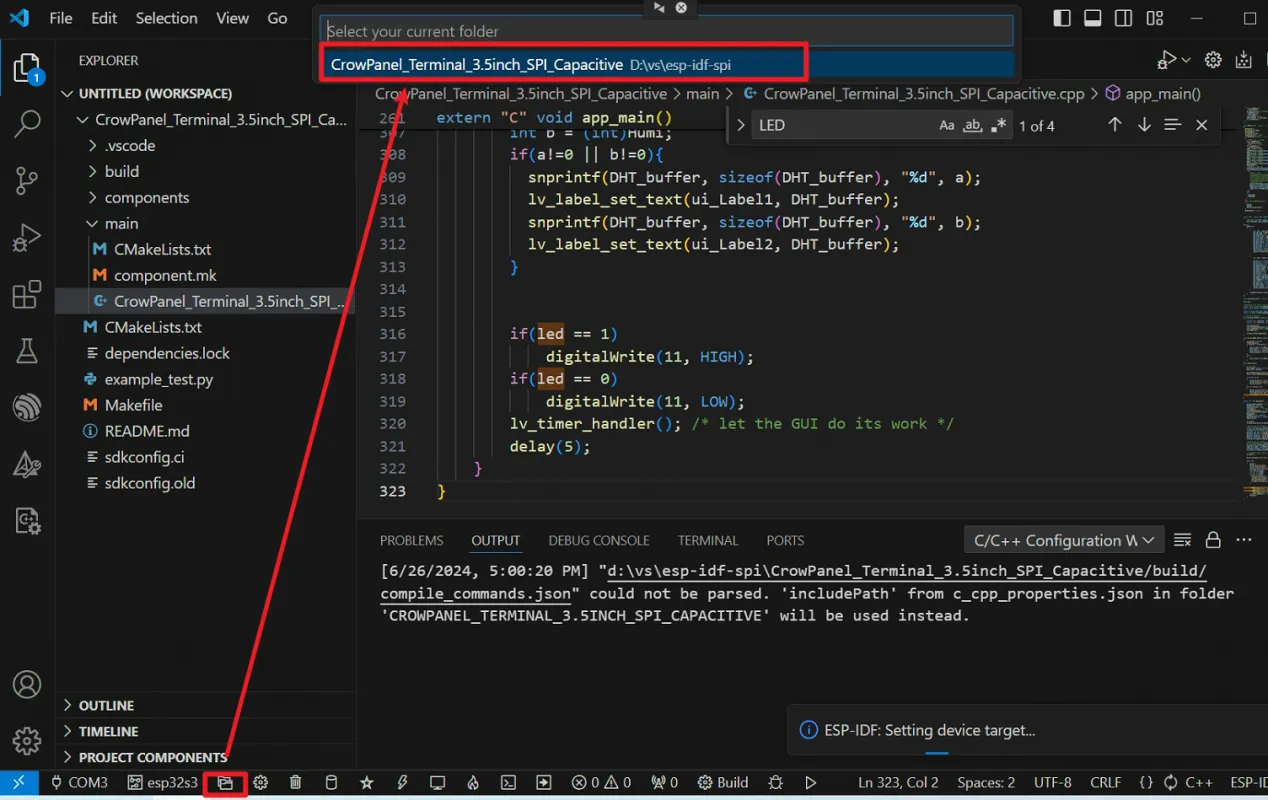Click the current project folder icon
The height and width of the screenshot is (800, 1268).
coord(225,783)
